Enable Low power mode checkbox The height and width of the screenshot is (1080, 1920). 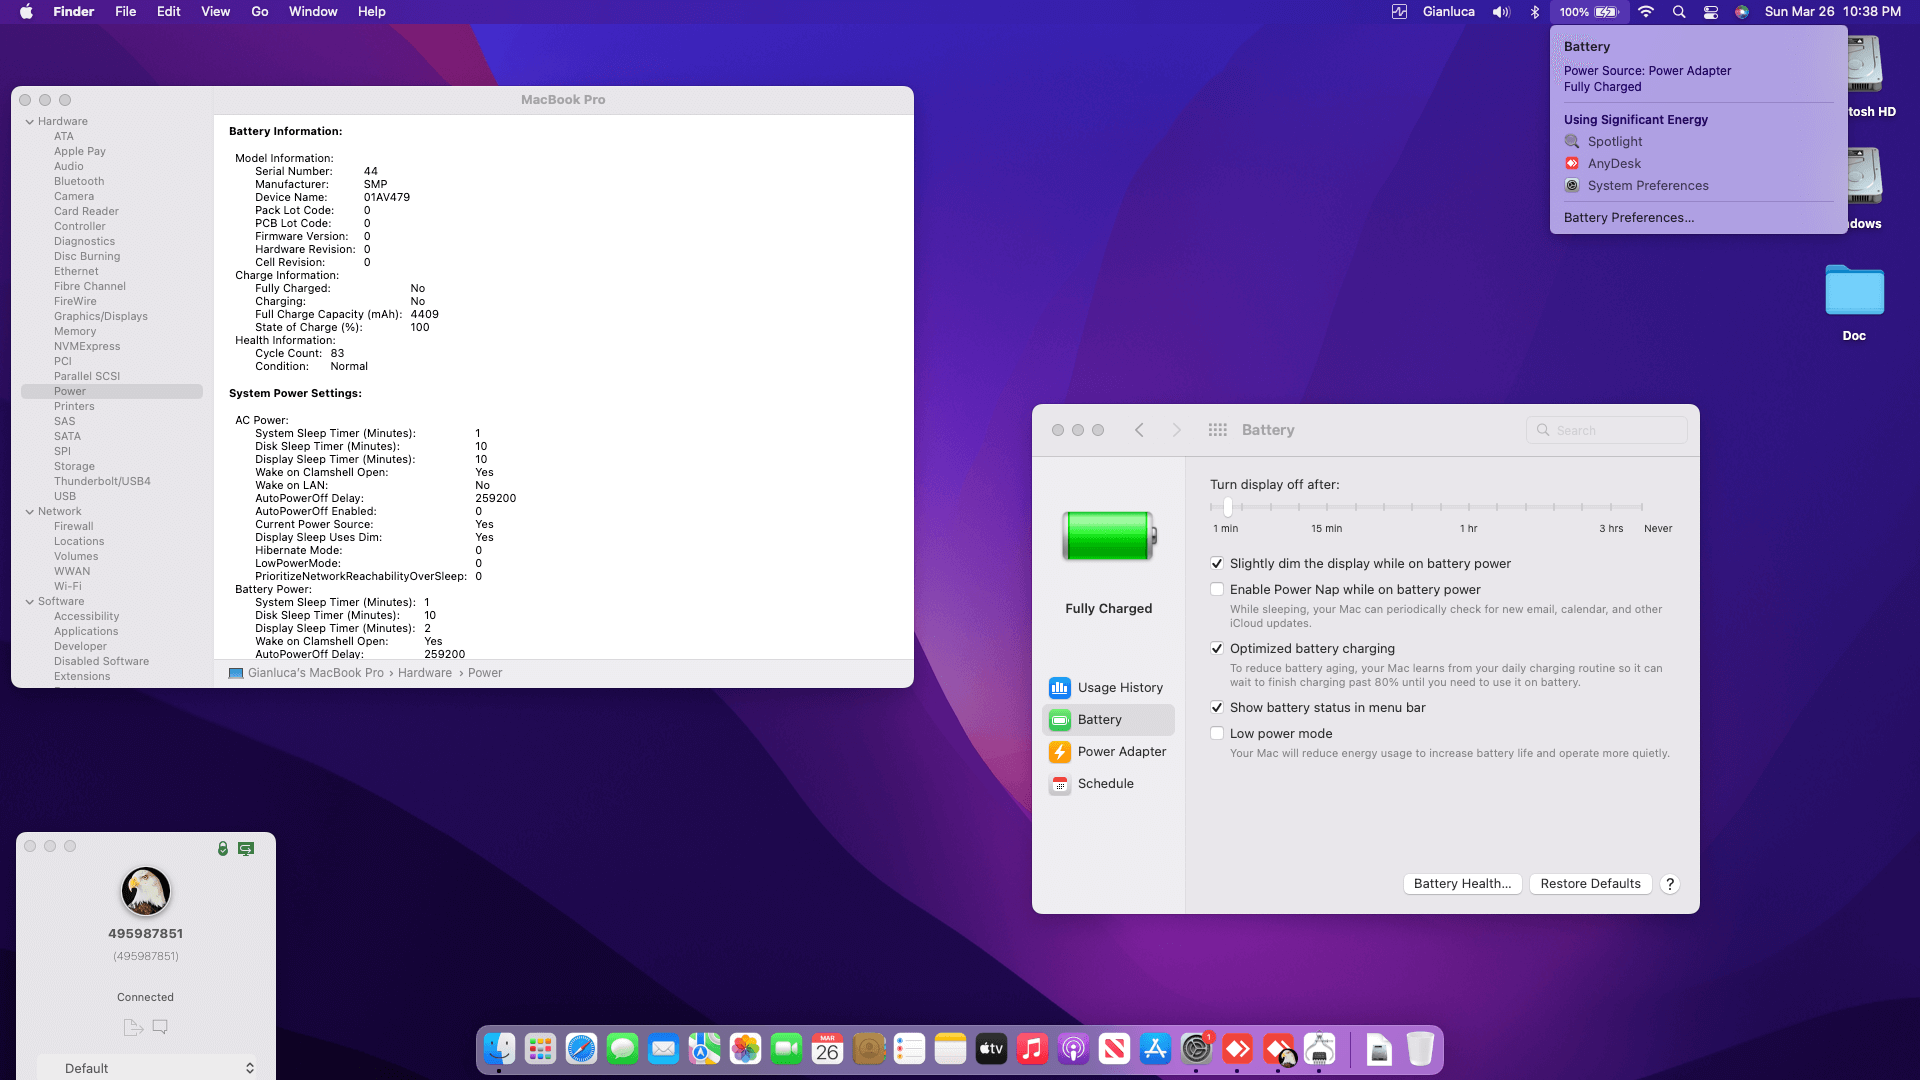coord(1217,734)
